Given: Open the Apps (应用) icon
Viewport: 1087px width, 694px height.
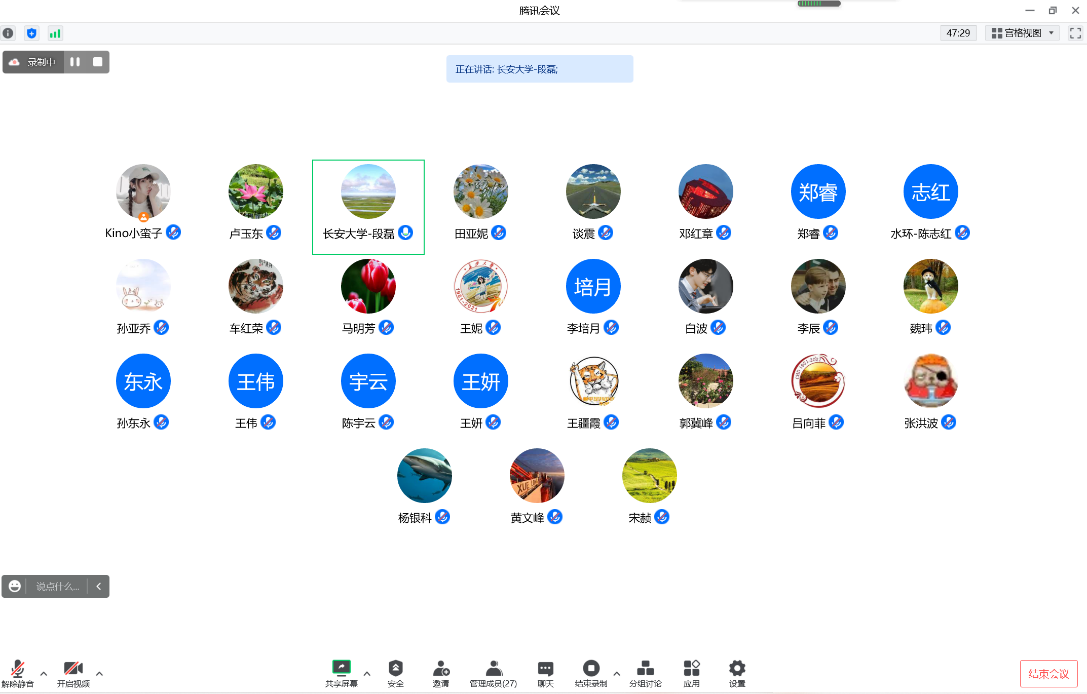Looking at the screenshot, I should click(691, 672).
